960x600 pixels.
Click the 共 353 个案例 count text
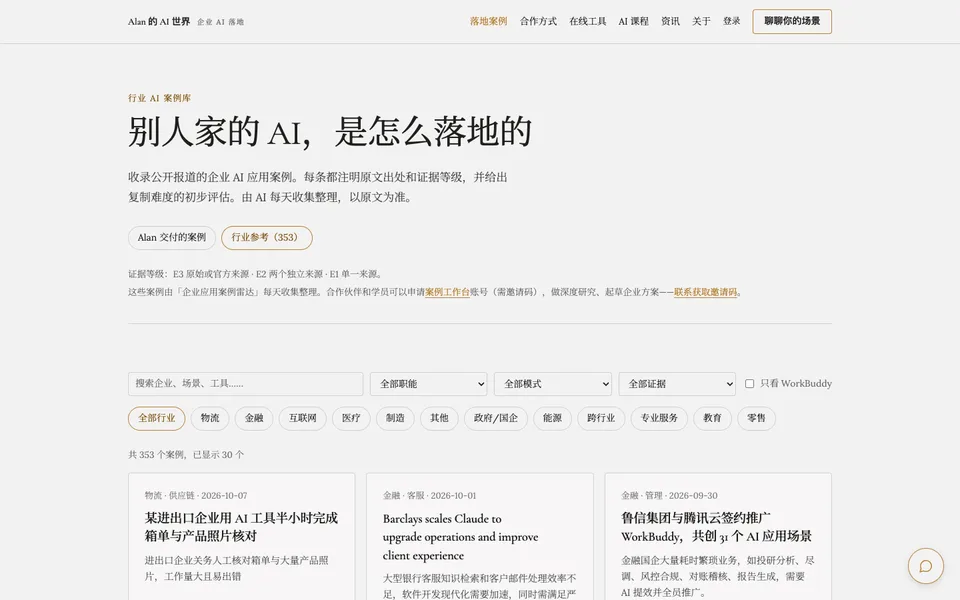click(x=186, y=455)
